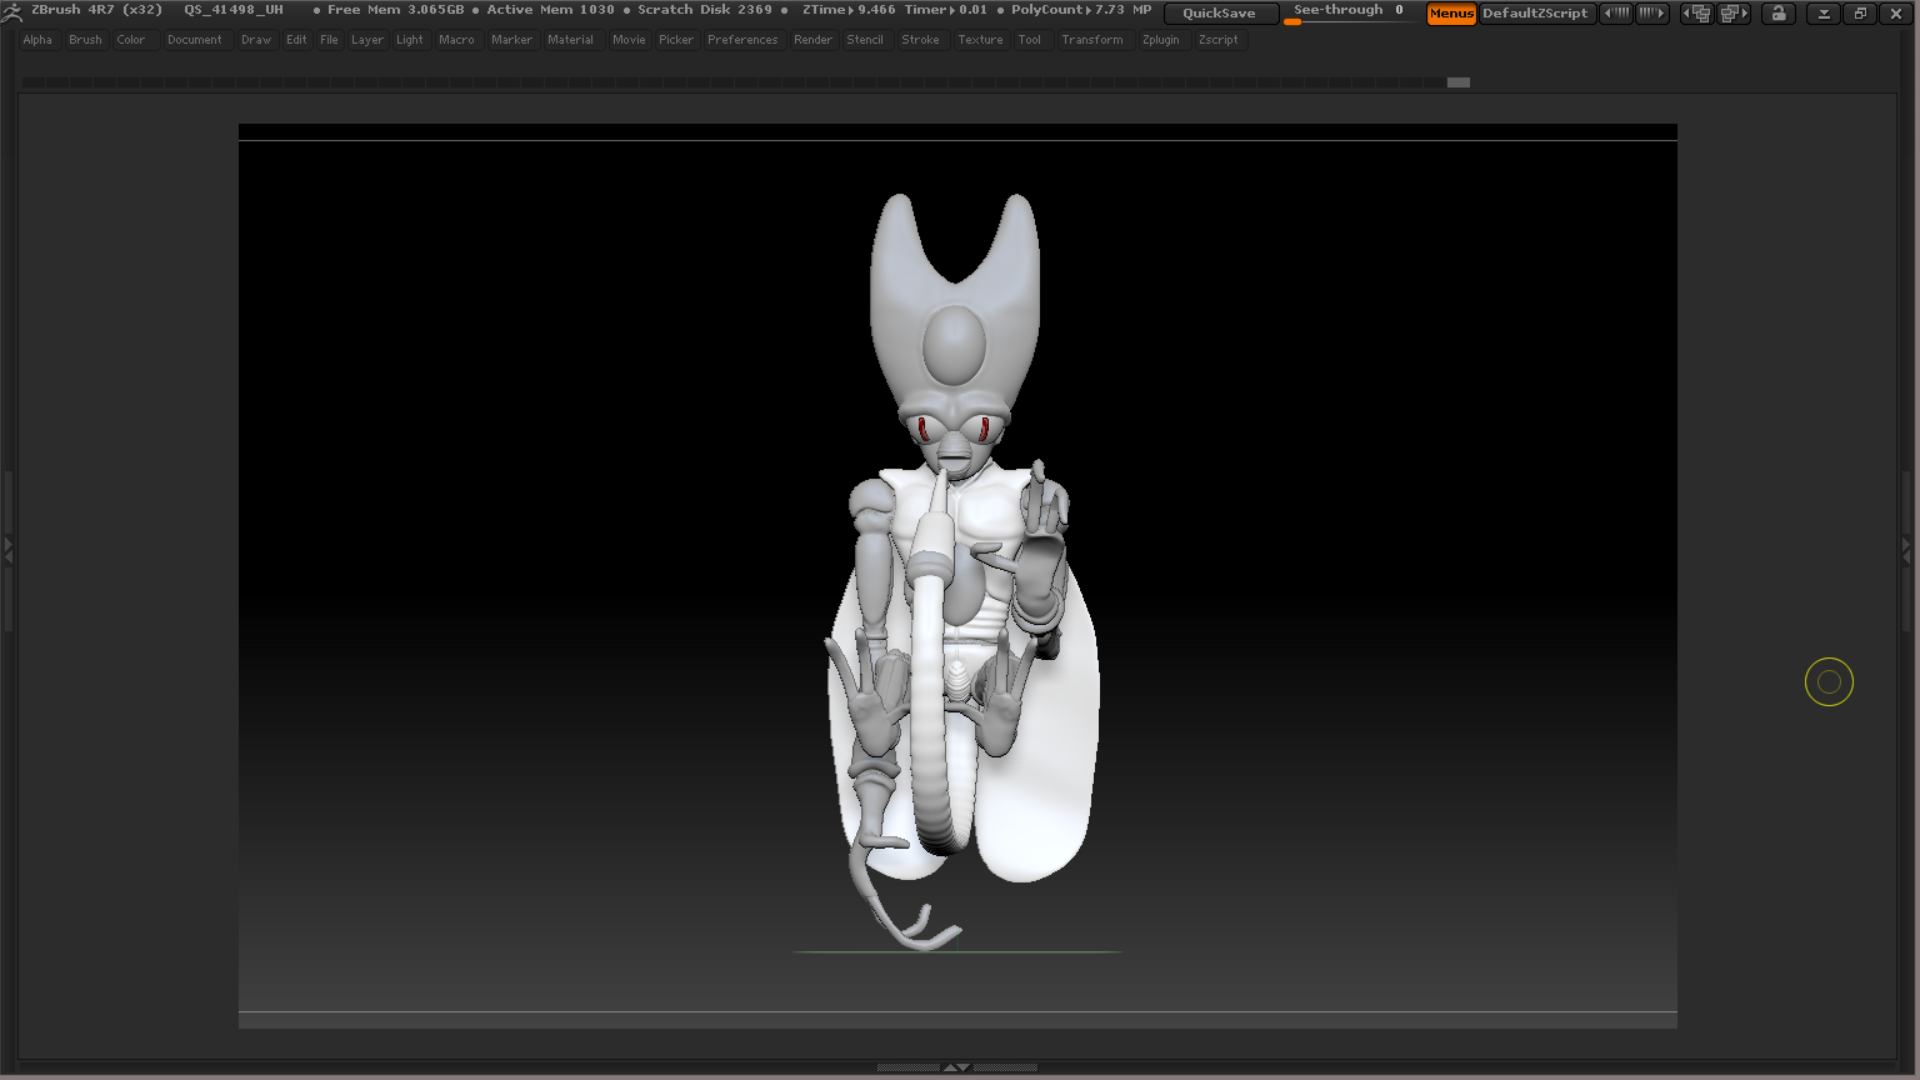Load previous UI layout icon
The width and height of the screenshot is (1920, 1080).
(x=1697, y=13)
